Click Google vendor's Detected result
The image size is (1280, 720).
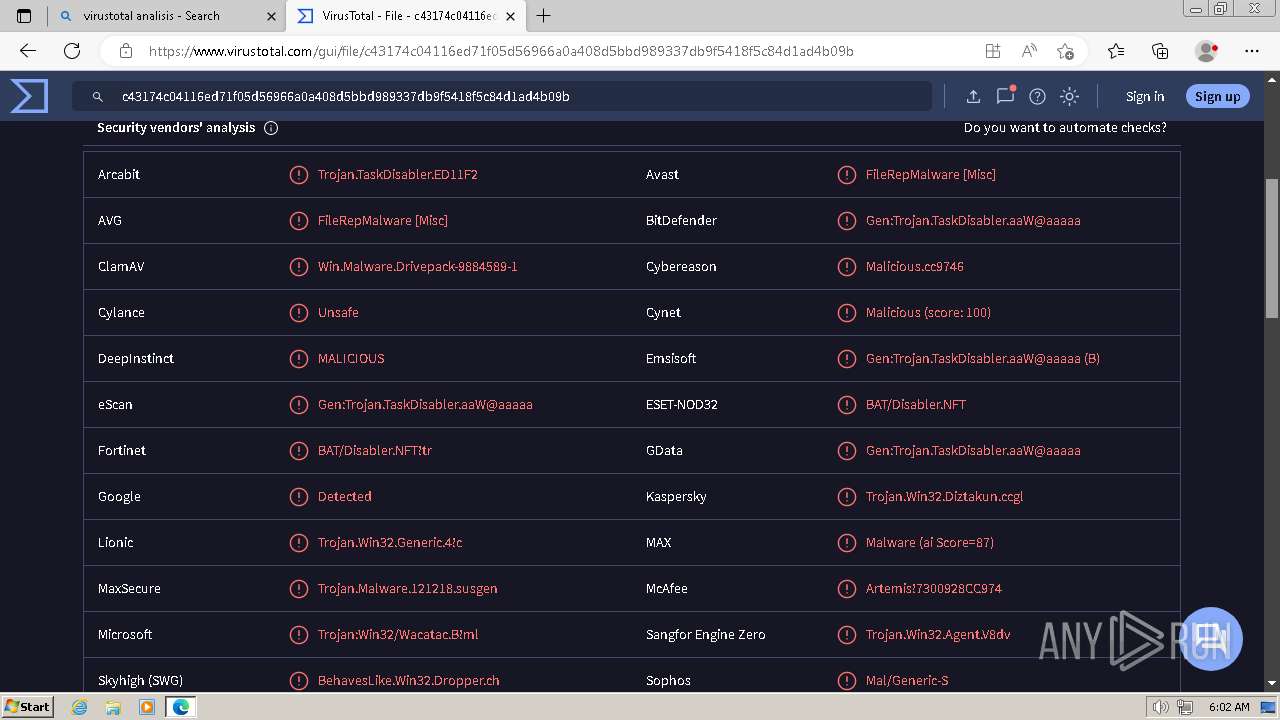pyautogui.click(x=345, y=497)
